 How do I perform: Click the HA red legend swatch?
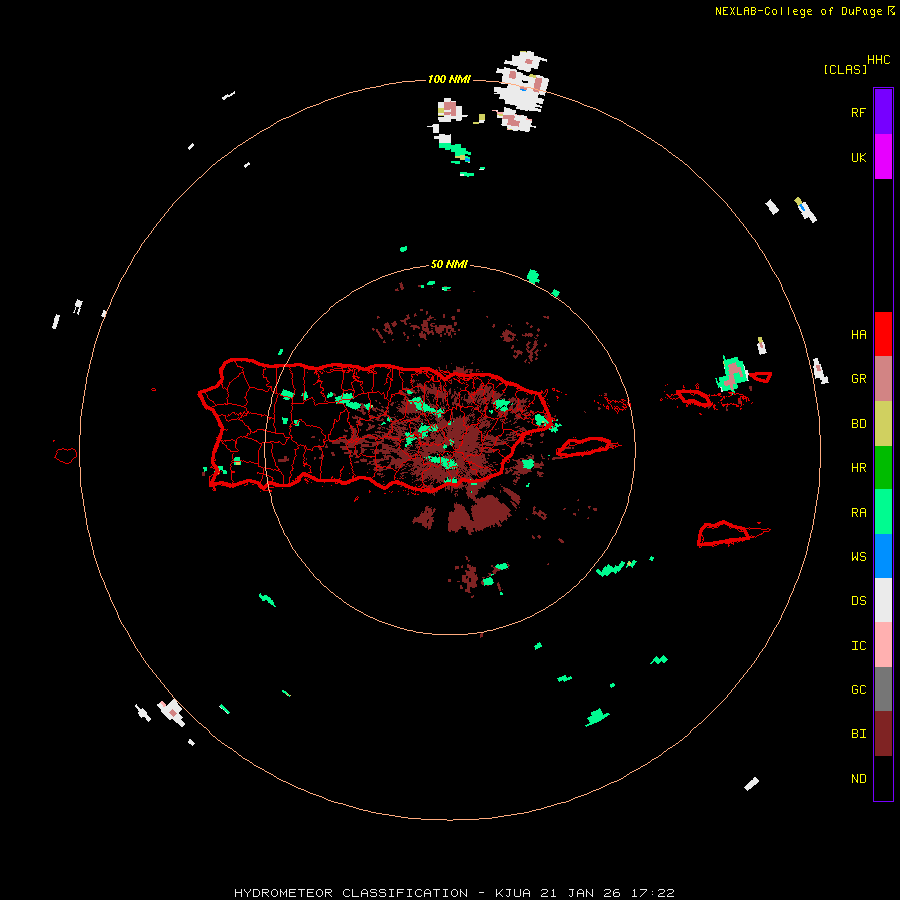point(883,334)
